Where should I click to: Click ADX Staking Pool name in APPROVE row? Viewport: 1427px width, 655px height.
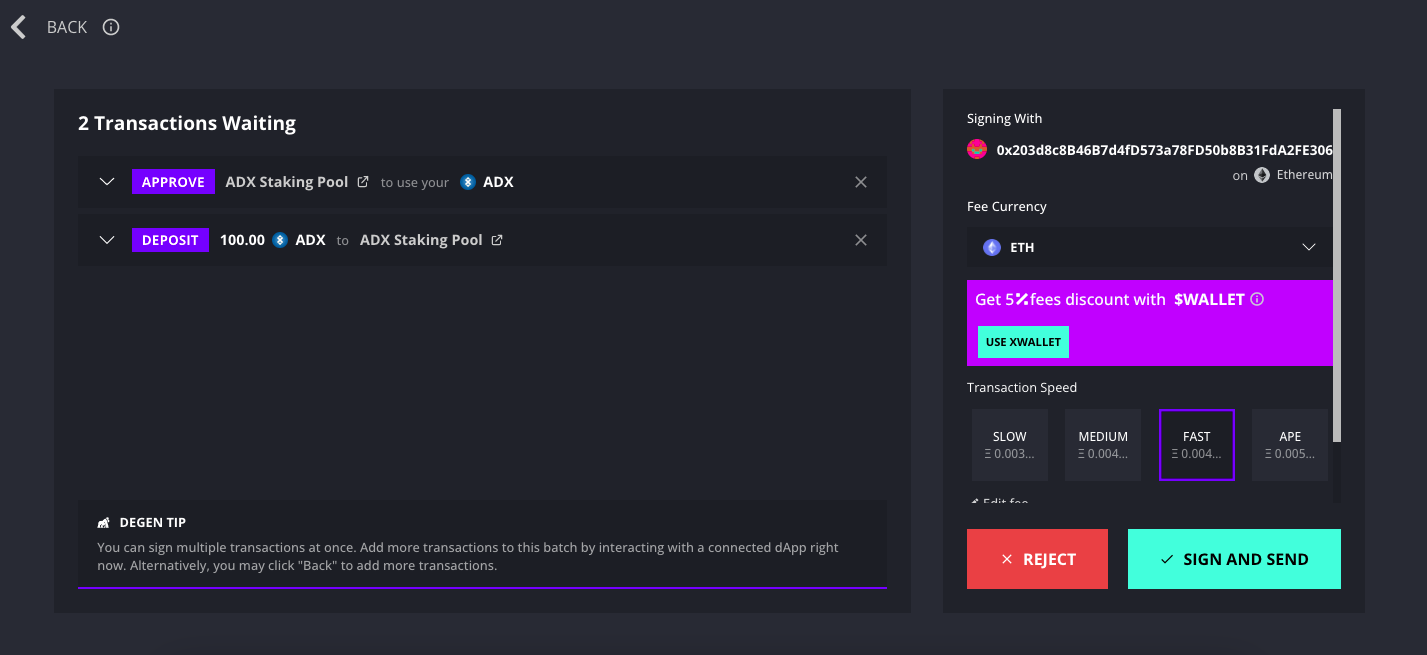(x=287, y=182)
